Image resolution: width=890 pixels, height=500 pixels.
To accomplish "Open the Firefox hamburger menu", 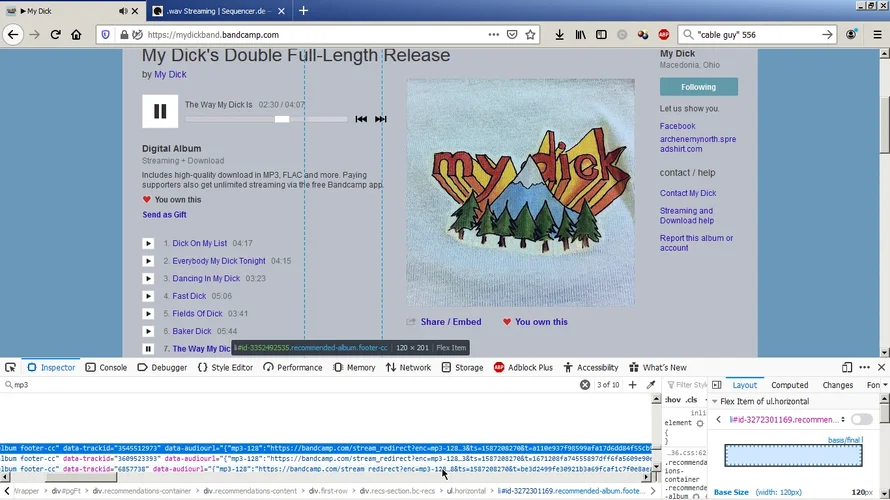I will 877,35.
